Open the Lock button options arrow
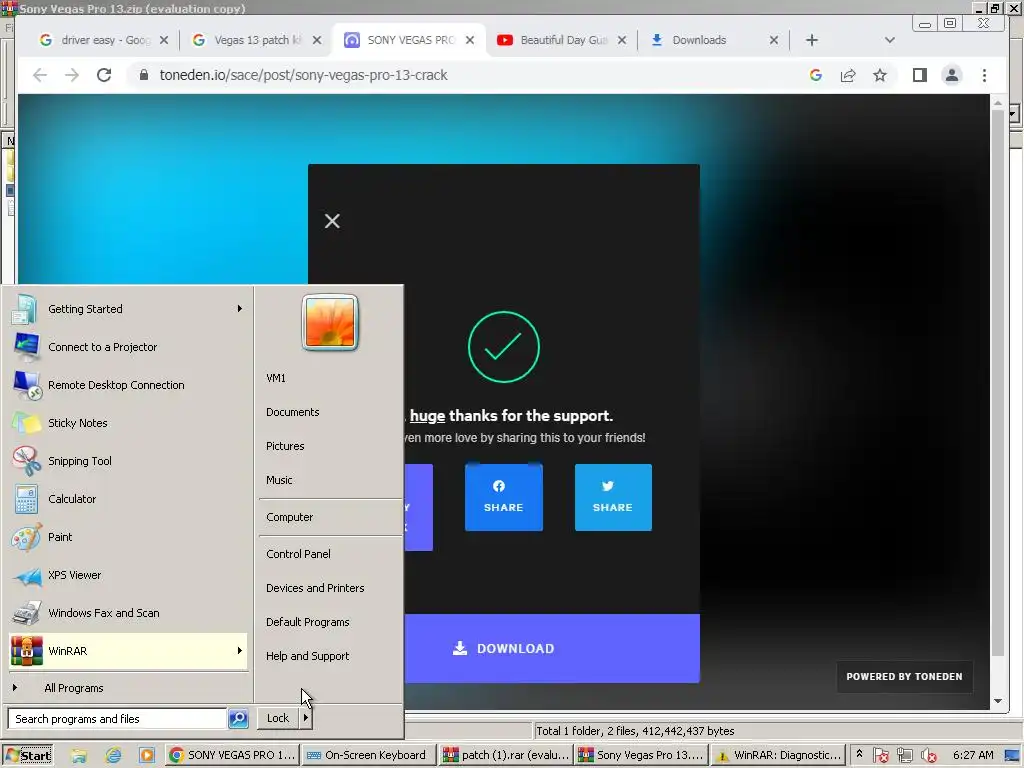 [306, 718]
